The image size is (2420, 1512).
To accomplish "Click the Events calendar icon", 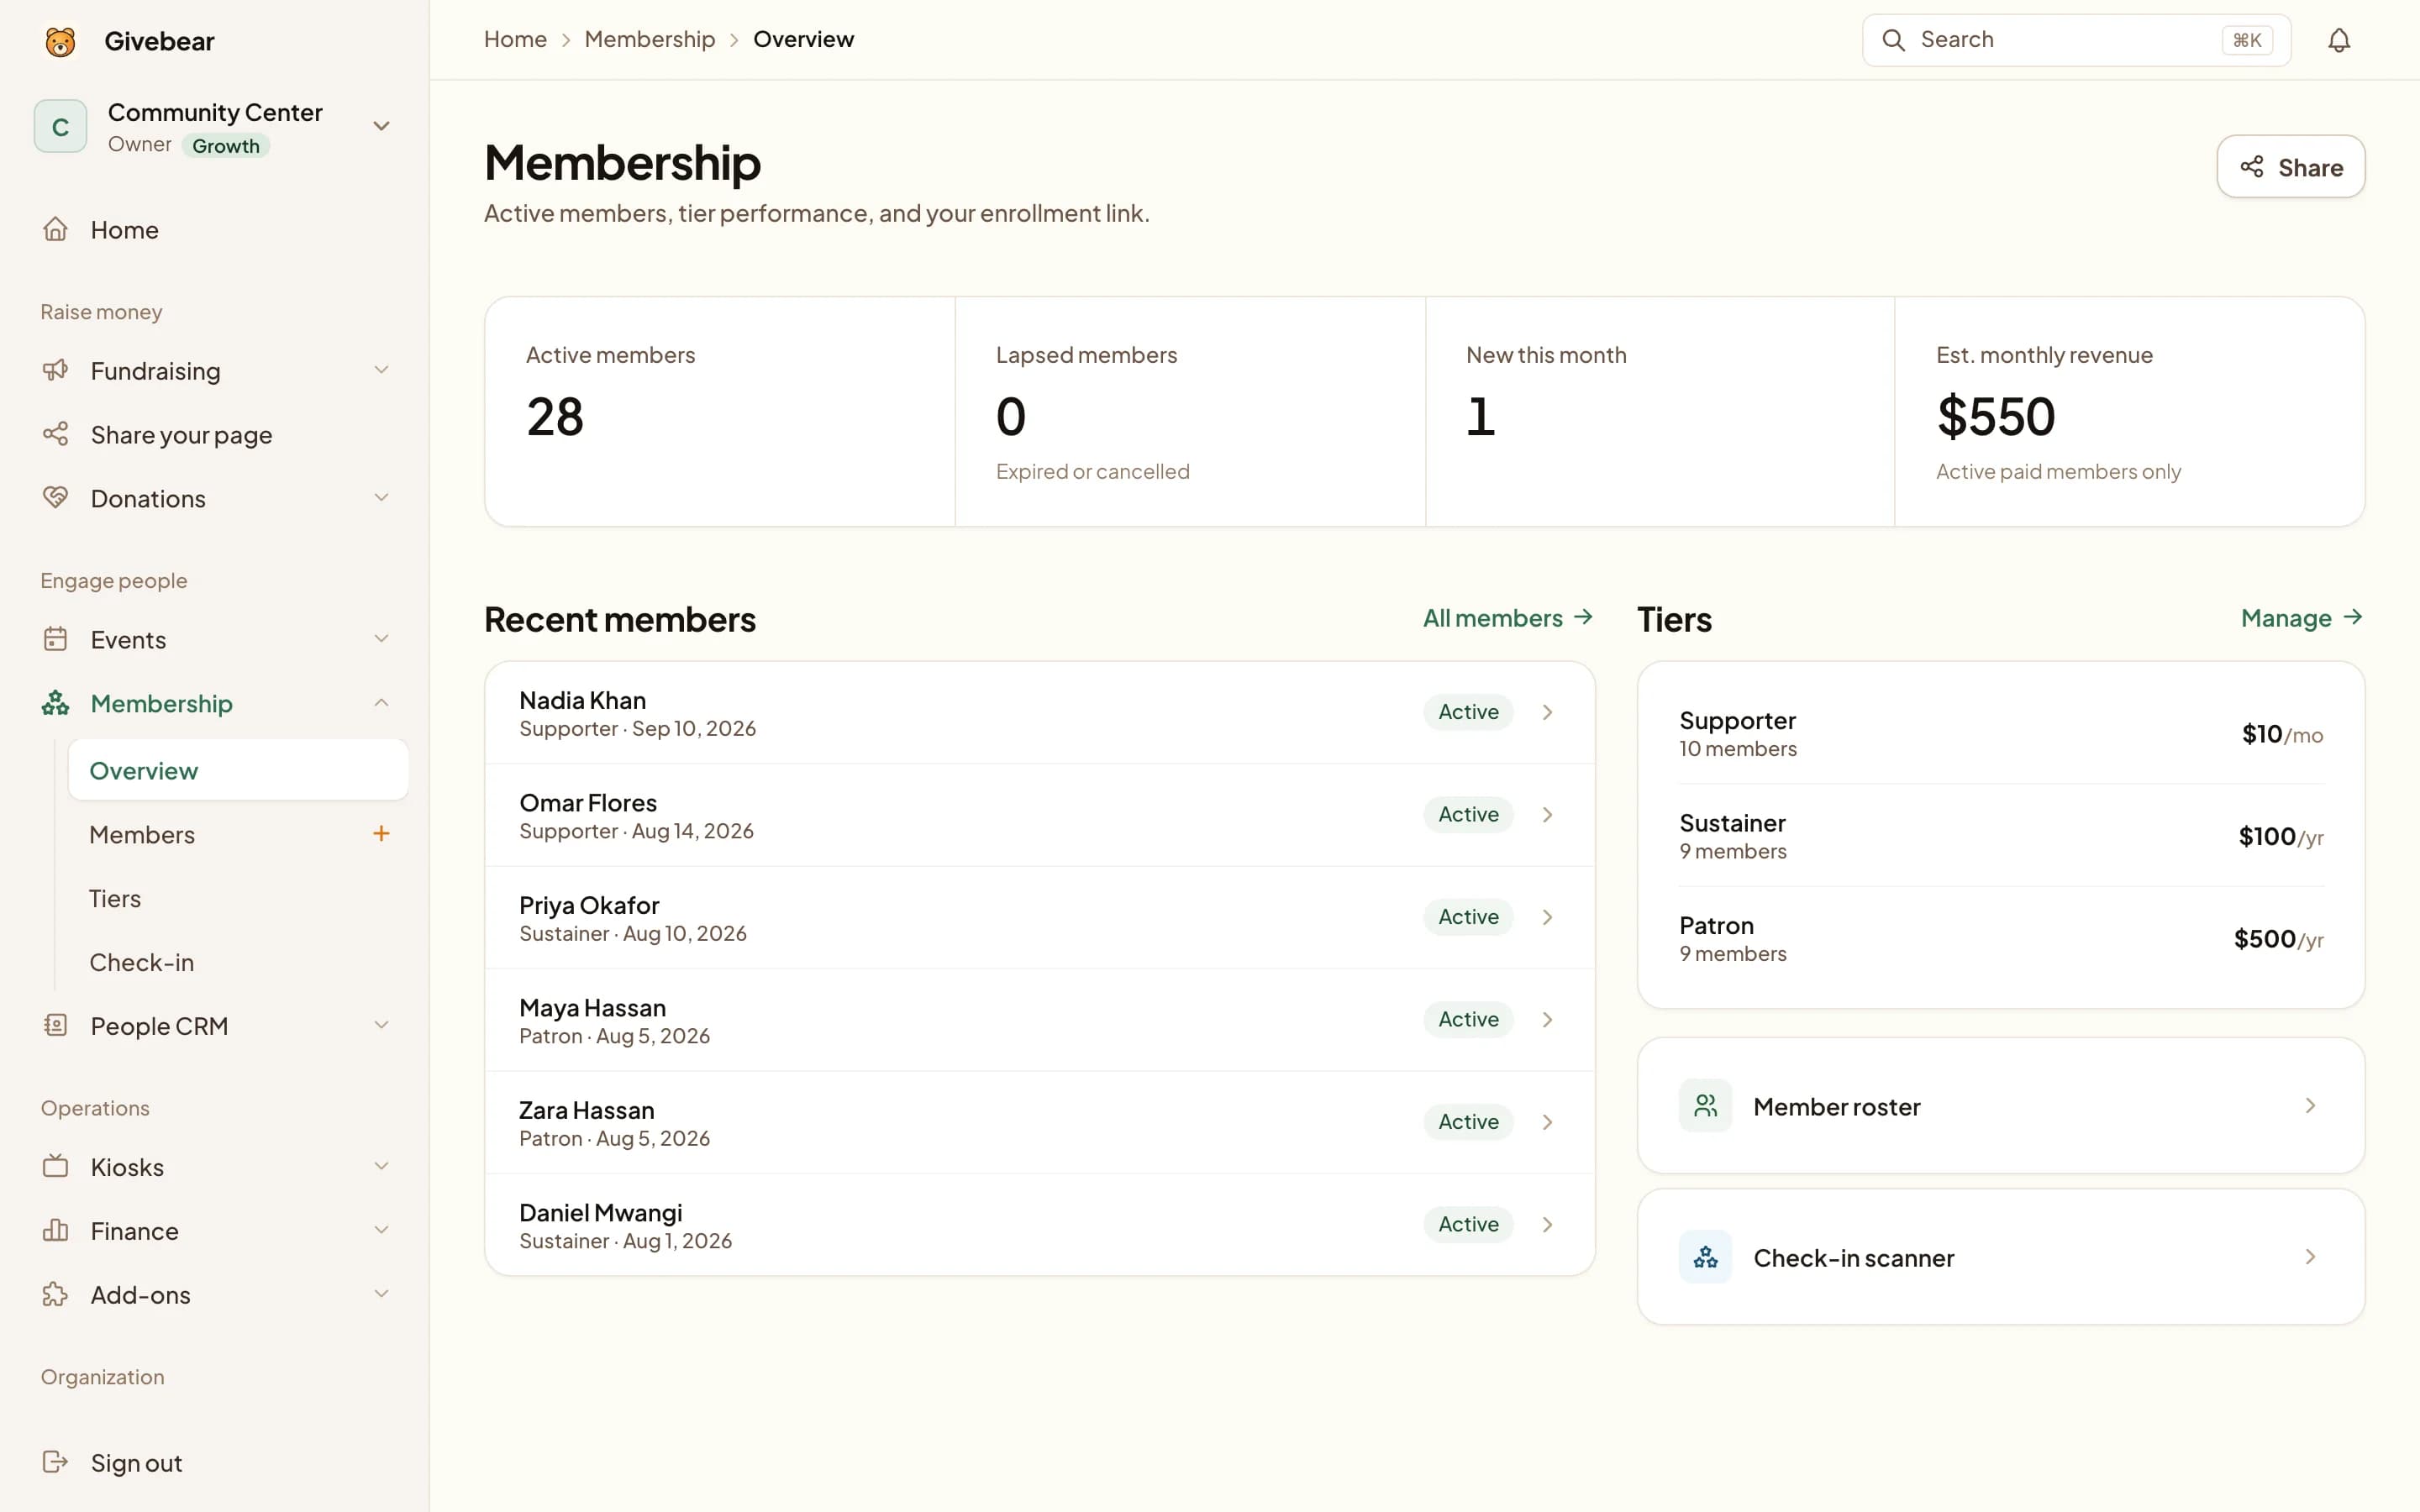I will click(x=55, y=639).
